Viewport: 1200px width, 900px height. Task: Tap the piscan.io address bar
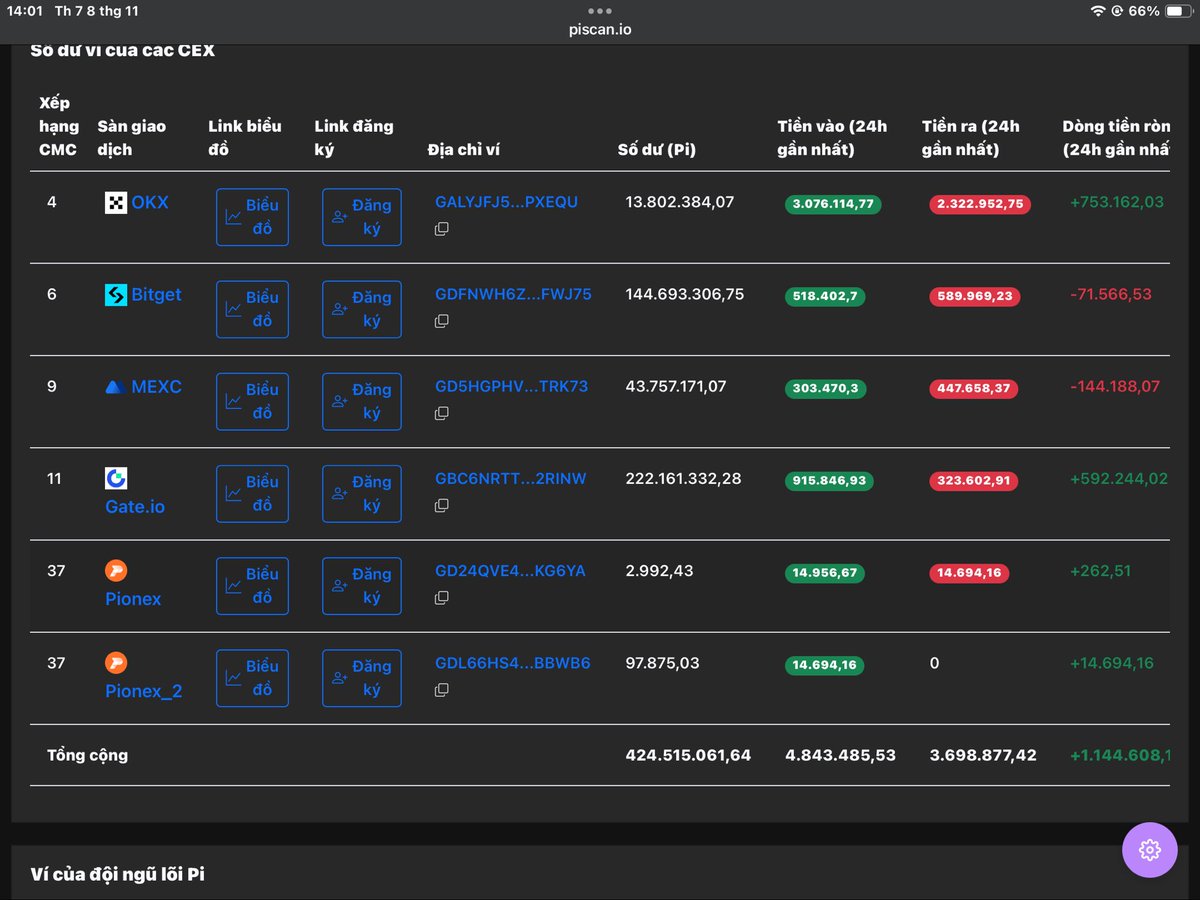coord(600,30)
